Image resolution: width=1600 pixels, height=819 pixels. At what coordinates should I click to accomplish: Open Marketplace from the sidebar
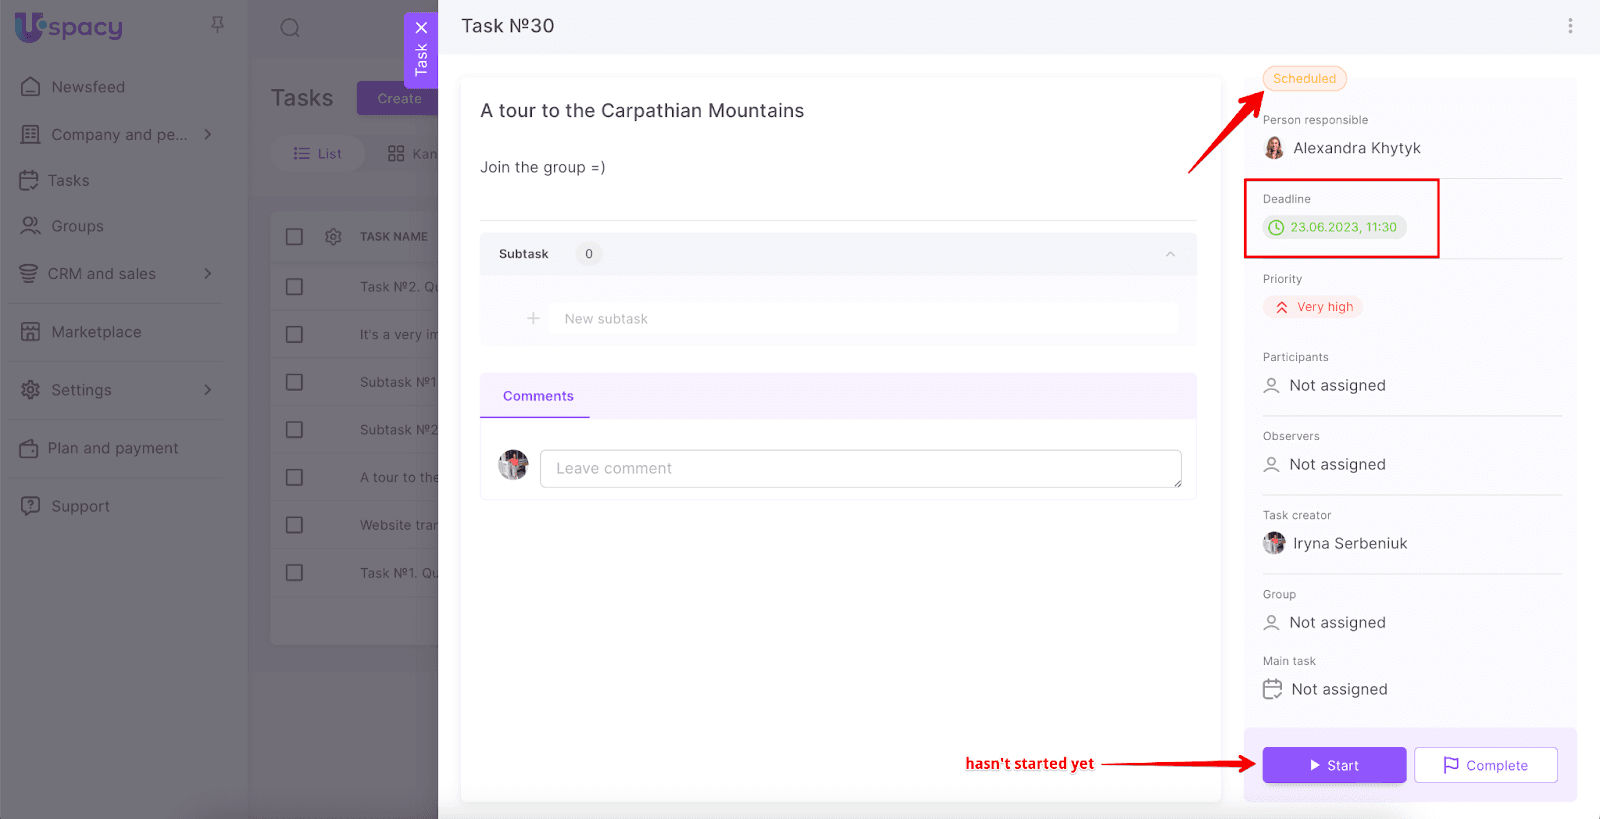pyautogui.click(x=96, y=332)
